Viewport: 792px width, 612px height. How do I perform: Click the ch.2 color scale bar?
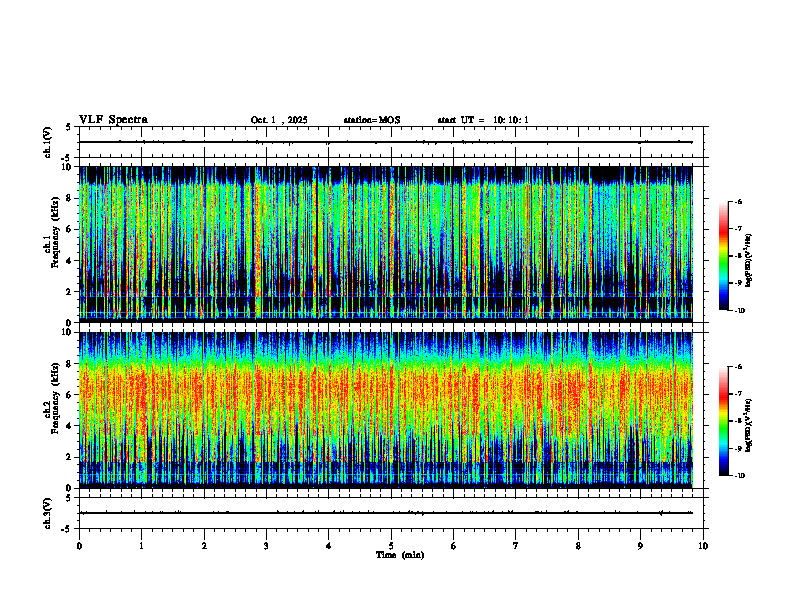point(723,421)
